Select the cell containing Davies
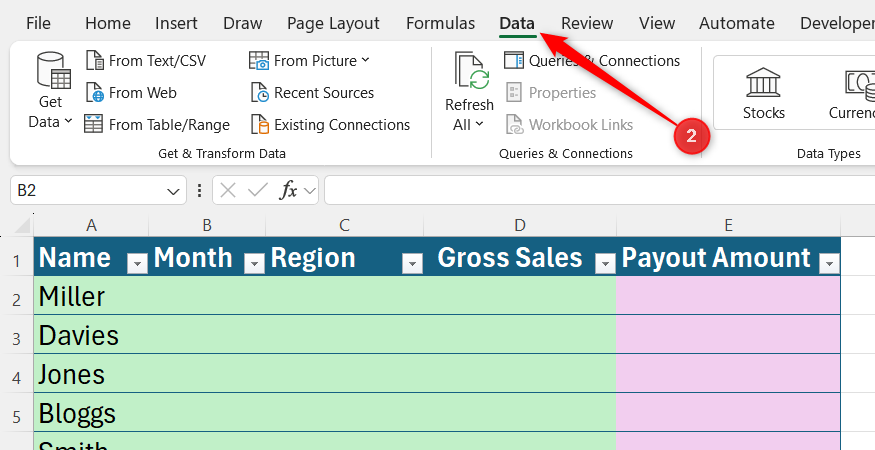Screen dimensions: 875x450 [91, 335]
